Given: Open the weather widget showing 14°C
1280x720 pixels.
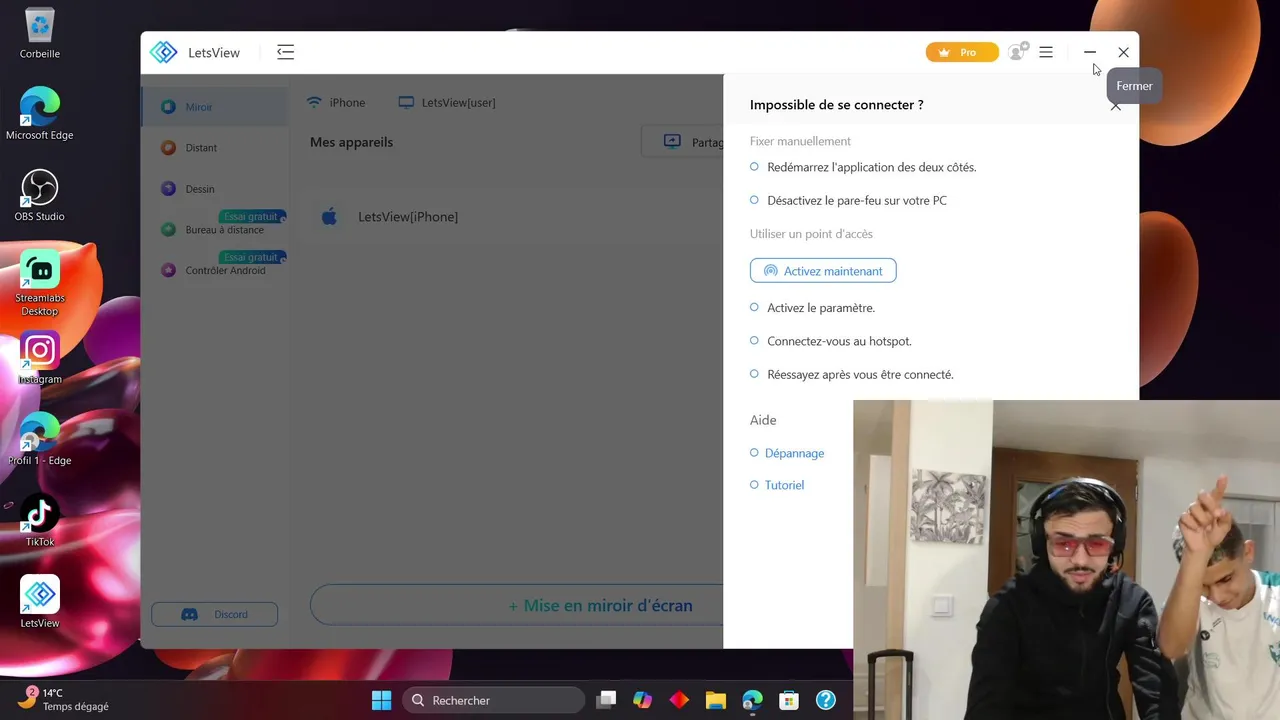Looking at the screenshot, I should (64, 699).
